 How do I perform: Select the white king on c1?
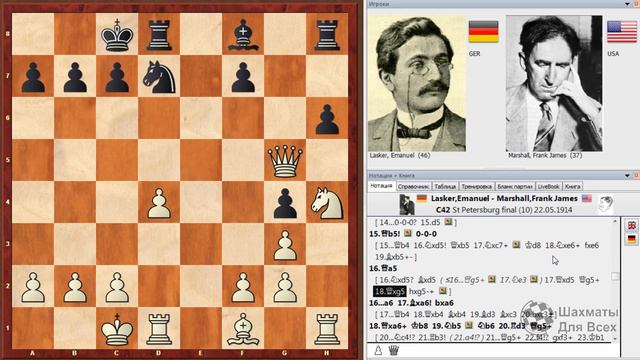[117, 329]
